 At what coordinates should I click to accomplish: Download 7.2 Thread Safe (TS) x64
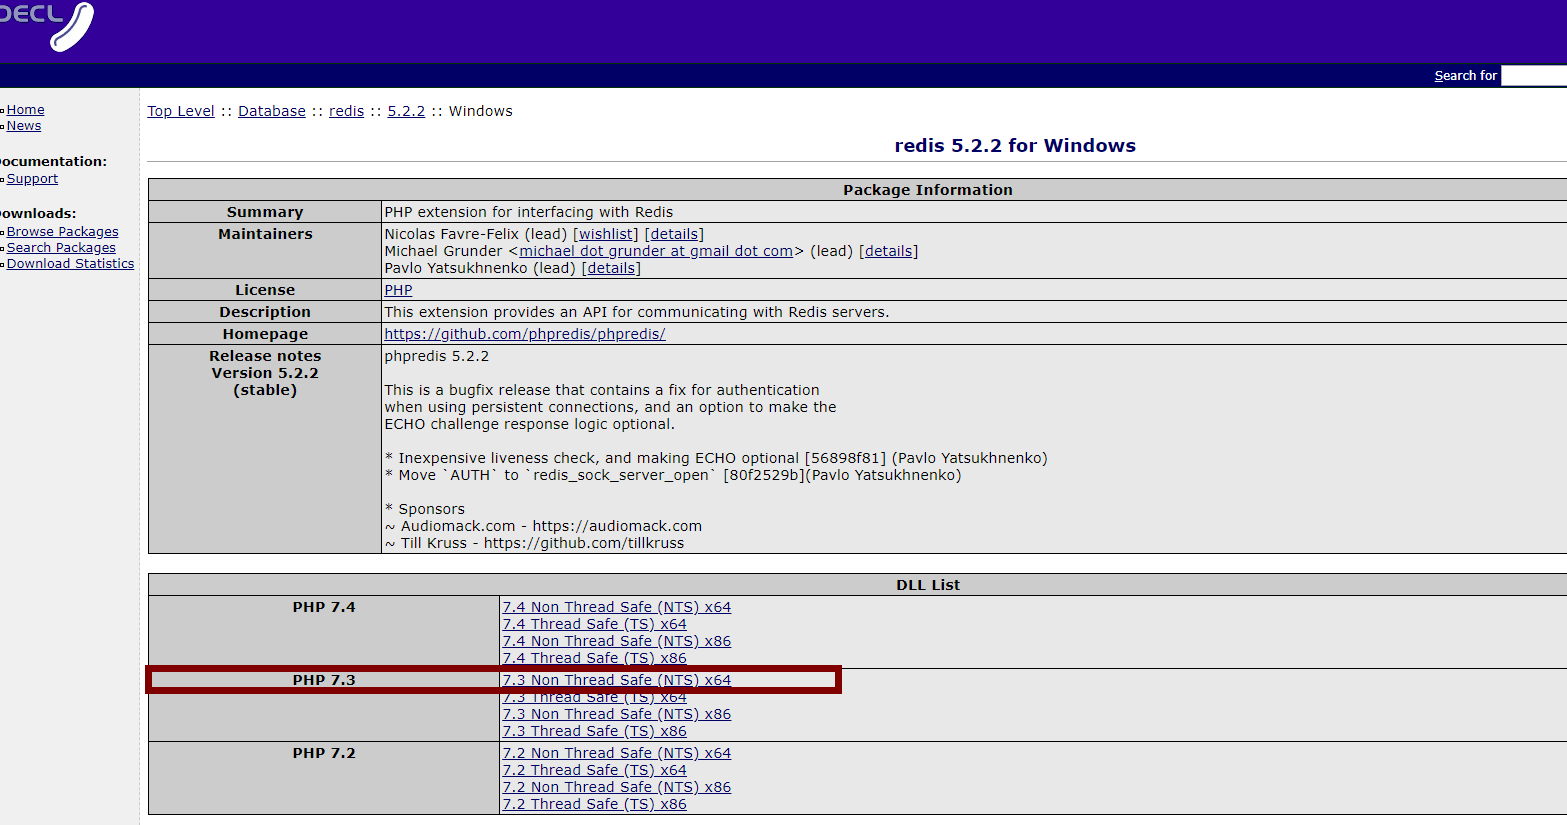pos(595,770)
